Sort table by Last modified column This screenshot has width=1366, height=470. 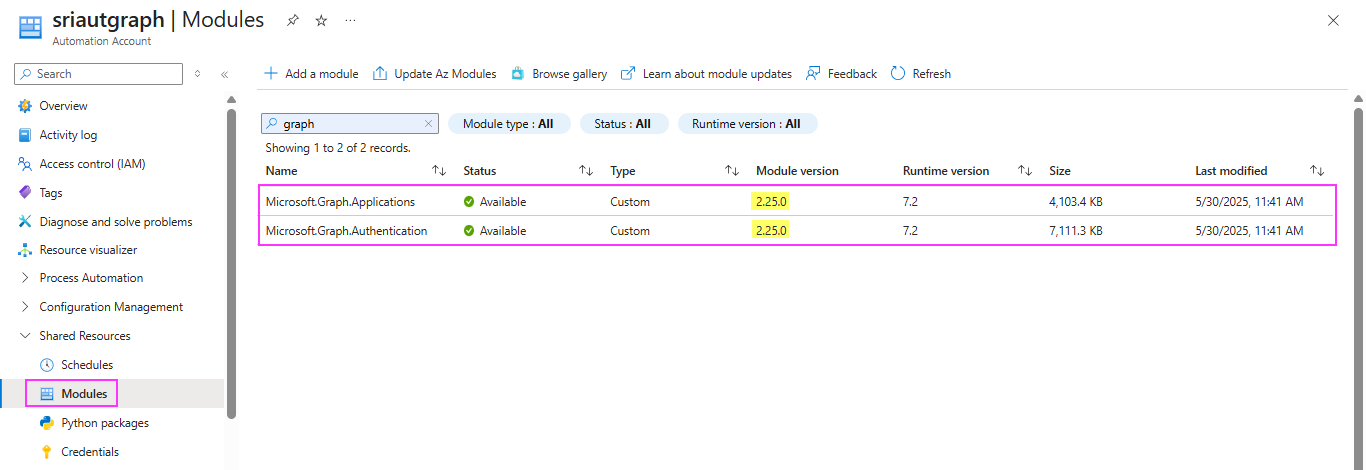pyautogui.click(x=1317, y=171)
